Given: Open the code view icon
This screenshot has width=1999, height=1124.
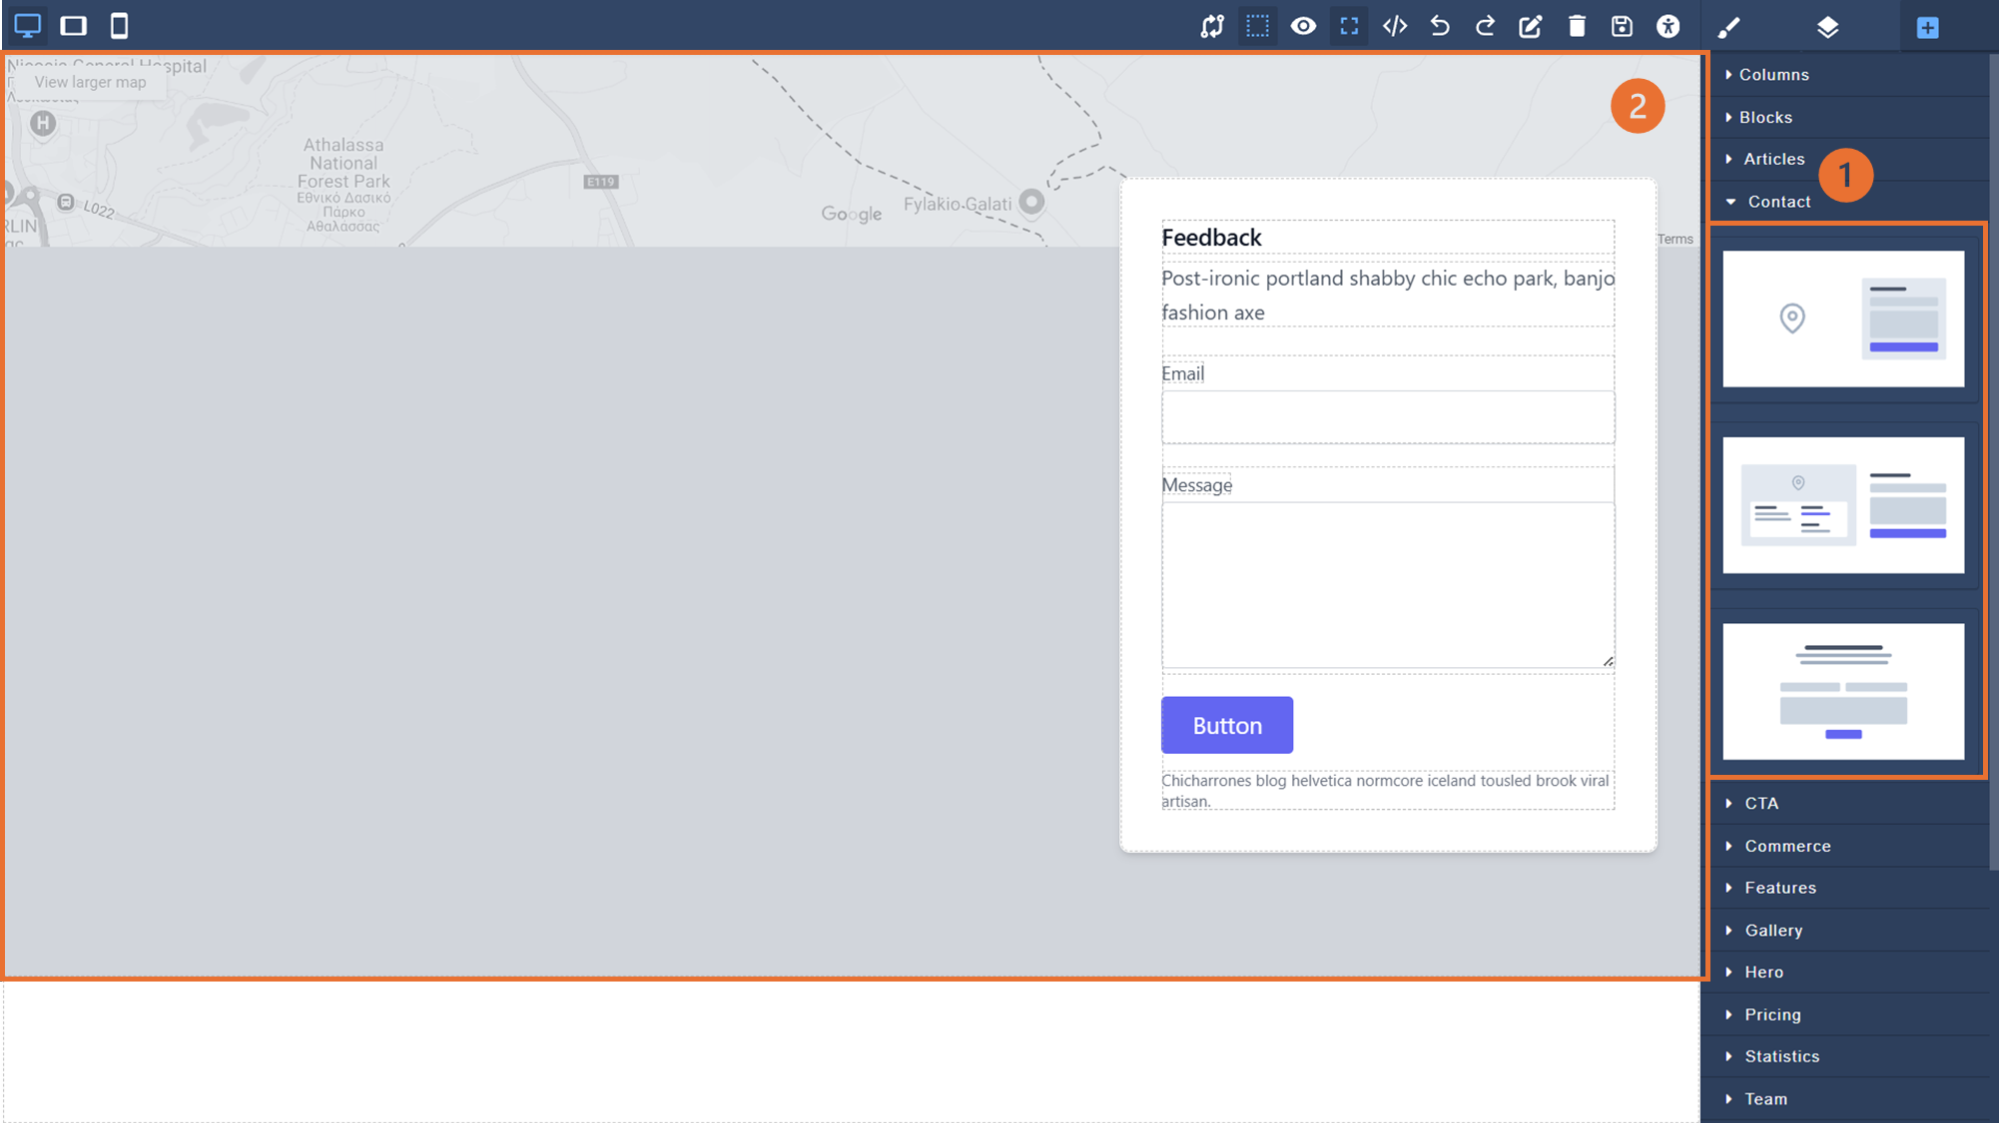Looking at the screenshot, I should click(1395, 26).
